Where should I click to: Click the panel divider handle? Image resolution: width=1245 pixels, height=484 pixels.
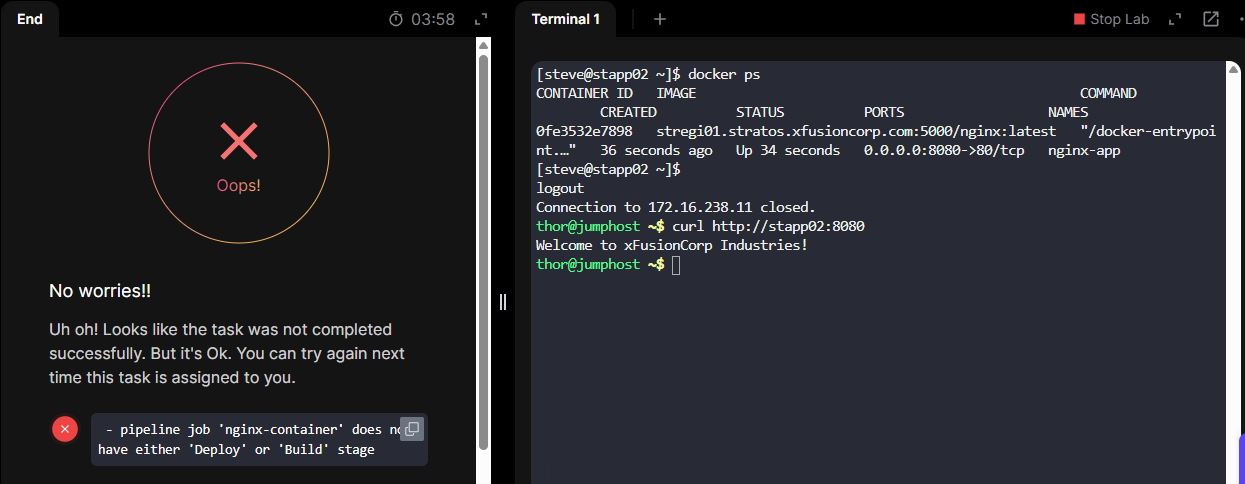click(503, 302)
